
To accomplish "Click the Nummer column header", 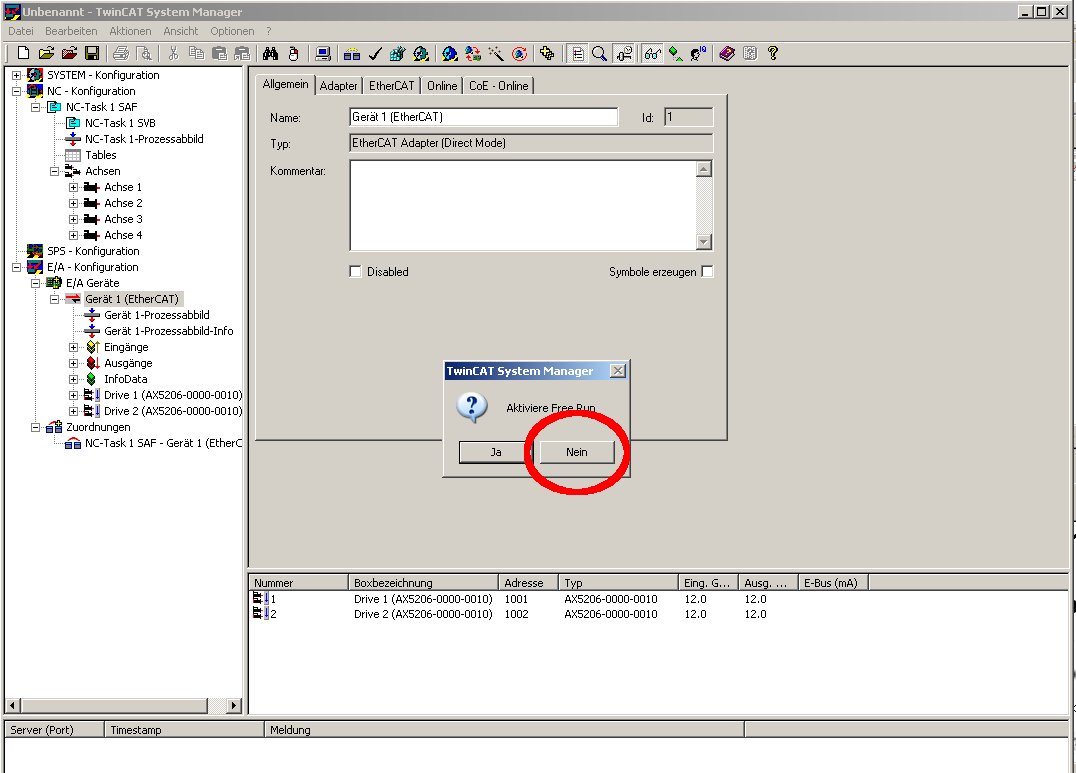I will pos(299,583).
